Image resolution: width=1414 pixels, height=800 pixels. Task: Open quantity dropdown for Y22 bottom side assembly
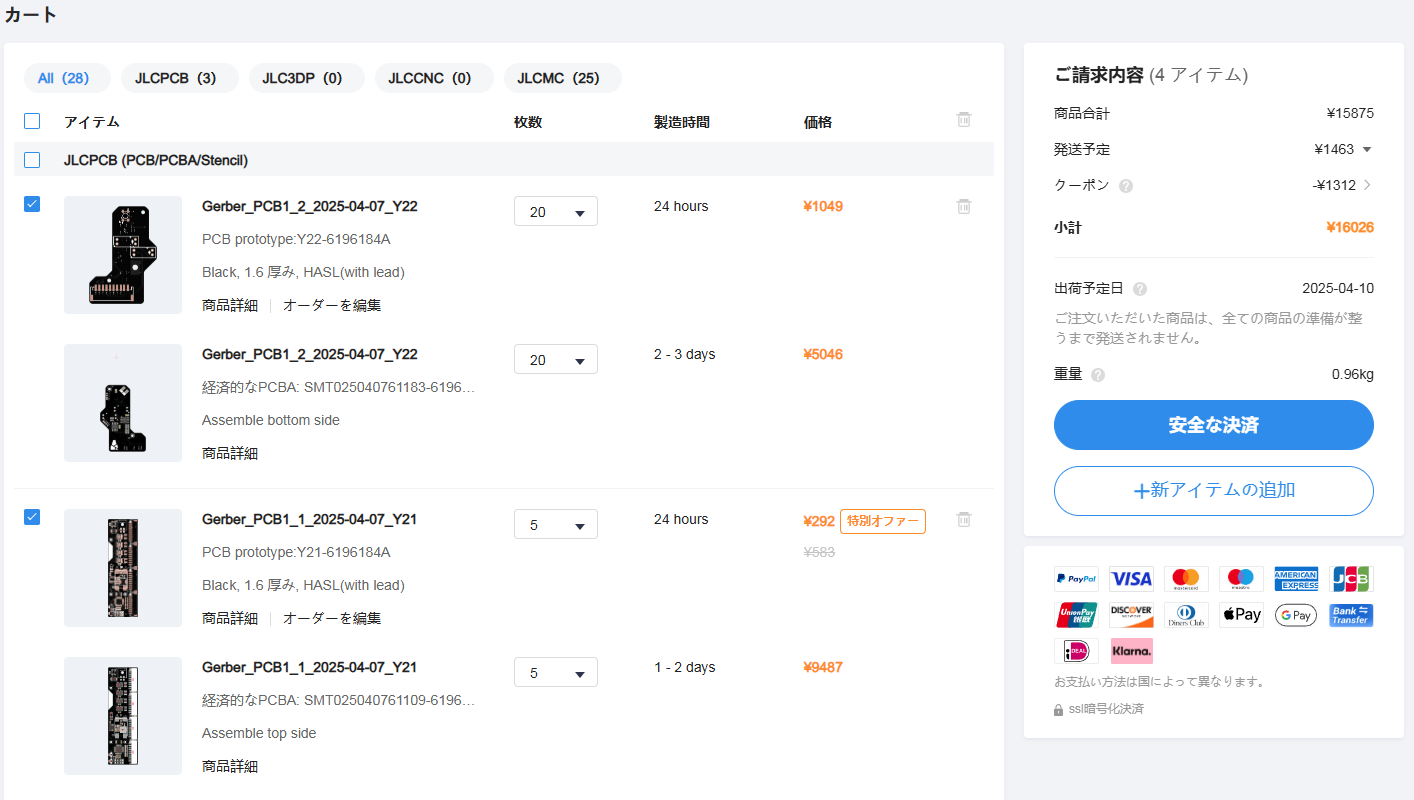[x=556, y=359]
